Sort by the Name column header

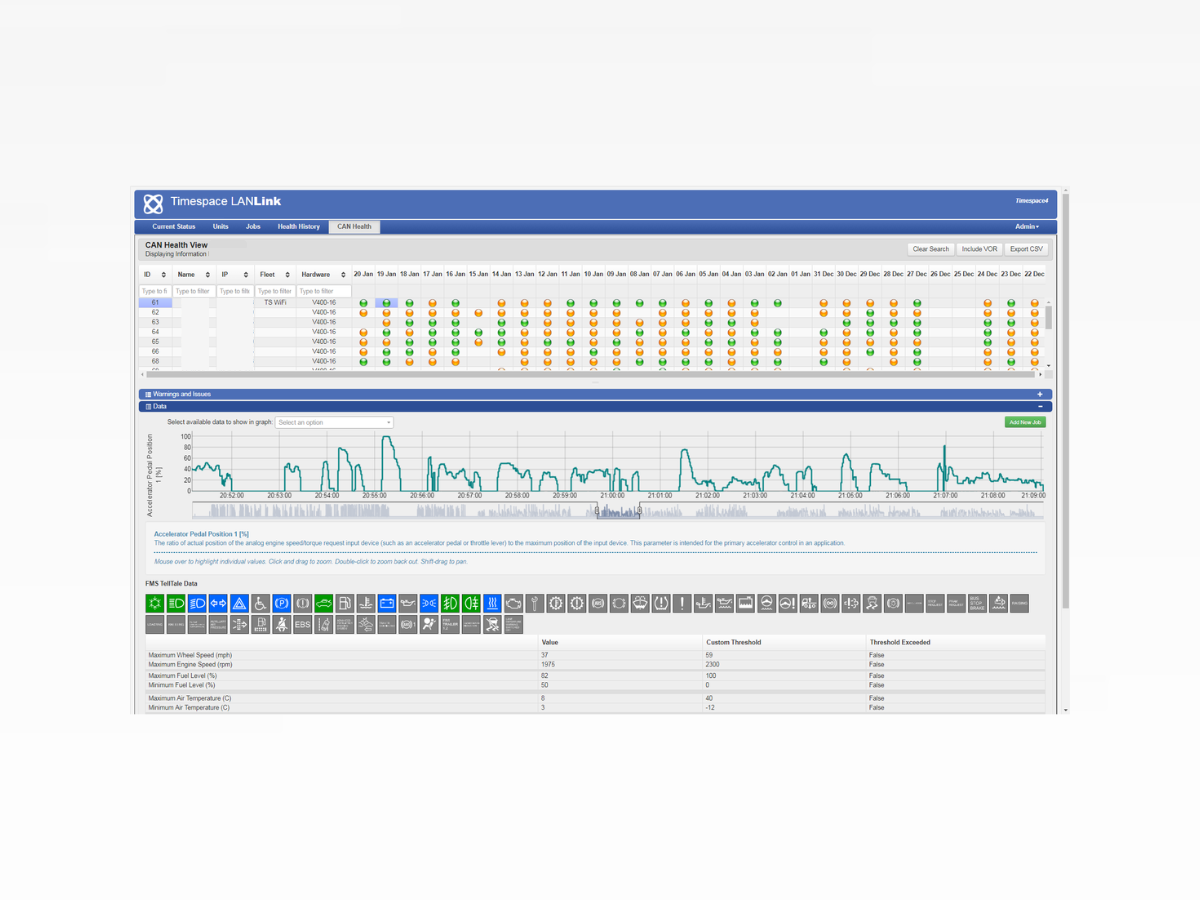pyautogui.click(x=193, y=274)
